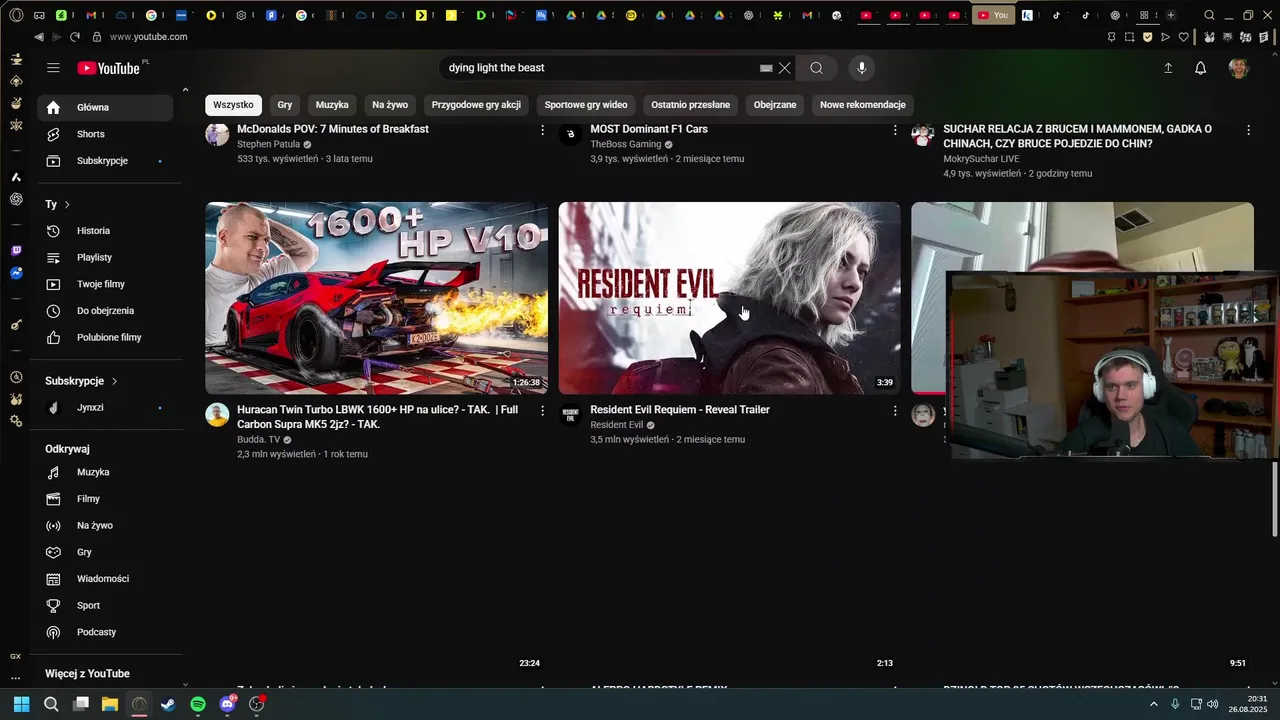
Task: Open the YouTube notifications bell
Action: (1201, 68)
